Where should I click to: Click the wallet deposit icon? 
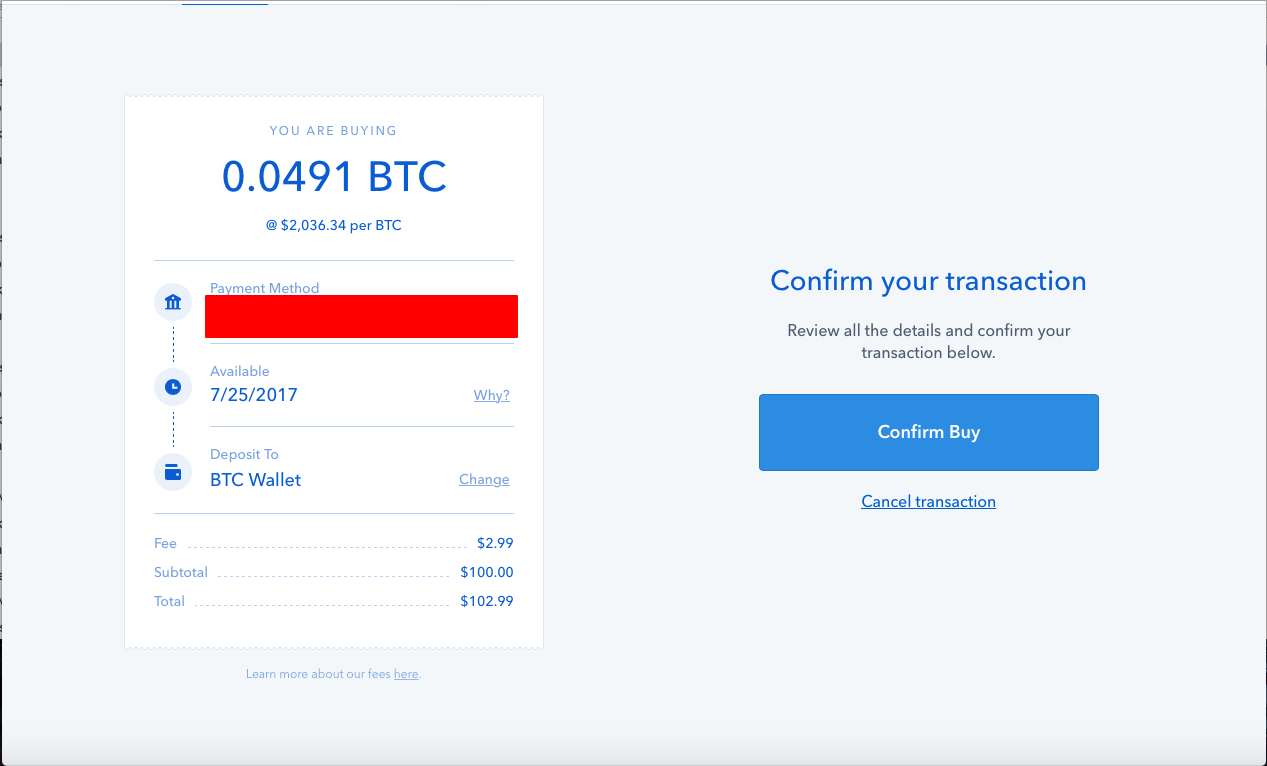point(173,472)
